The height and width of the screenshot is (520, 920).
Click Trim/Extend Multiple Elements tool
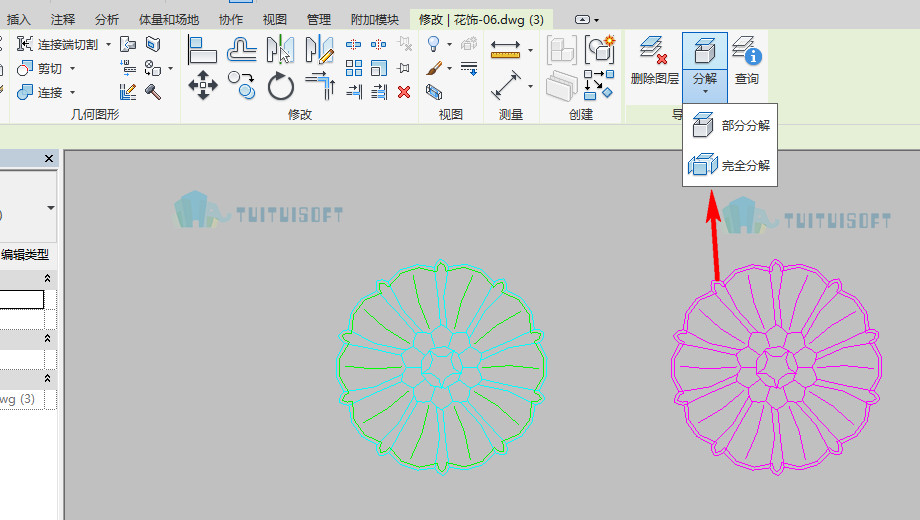click(x=379, y=92)
